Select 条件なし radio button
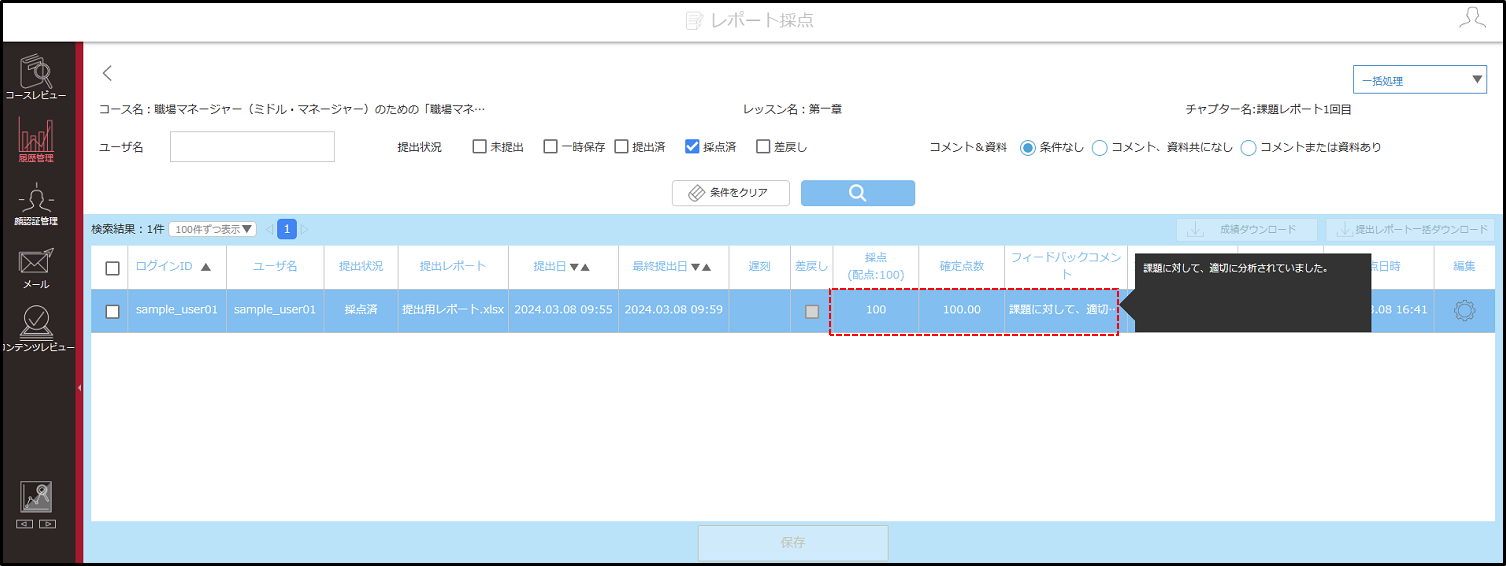The image size is (1506, 566). tap(1027, 148)
